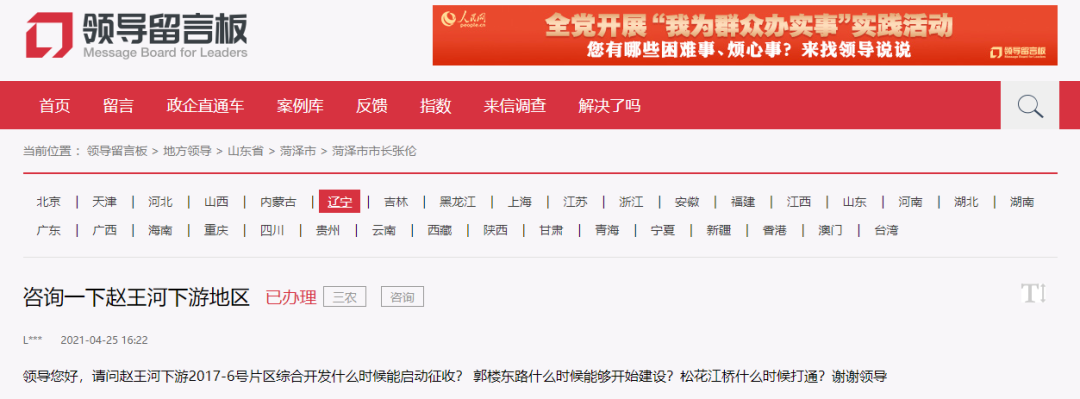Select 河北 in the province list
The height and width of the screenshot is (399, 1080).
tap(160, 202)
